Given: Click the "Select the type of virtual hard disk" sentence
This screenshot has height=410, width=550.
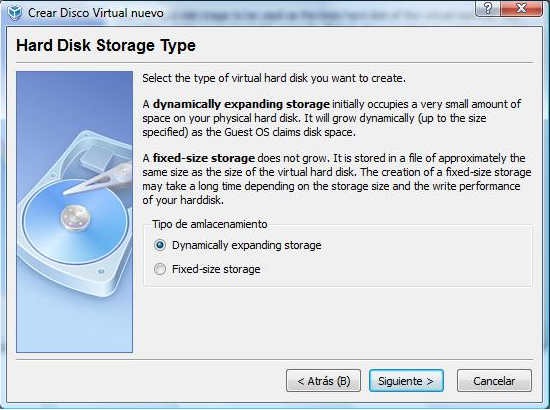Looking at the screenshot, I should pos(274,78).
